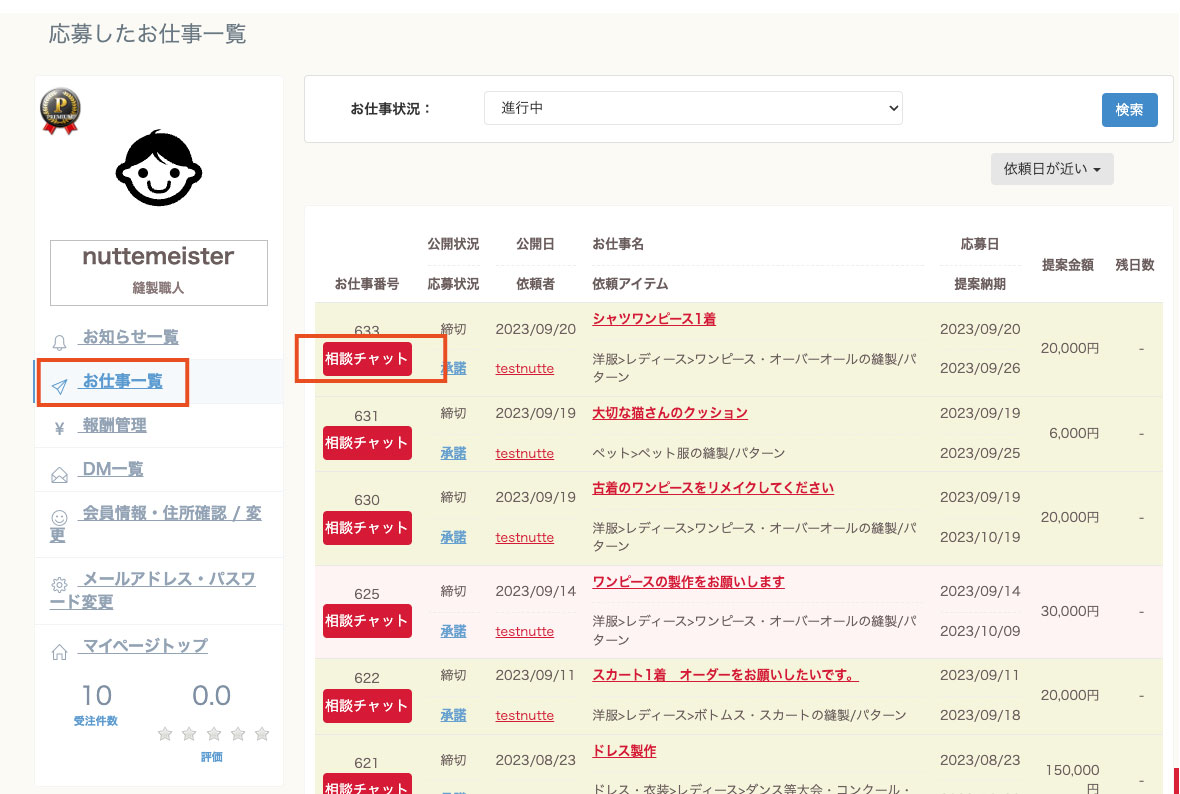Click testnutte link in job 625 row

pyautogui.click(x=525, y=631)
